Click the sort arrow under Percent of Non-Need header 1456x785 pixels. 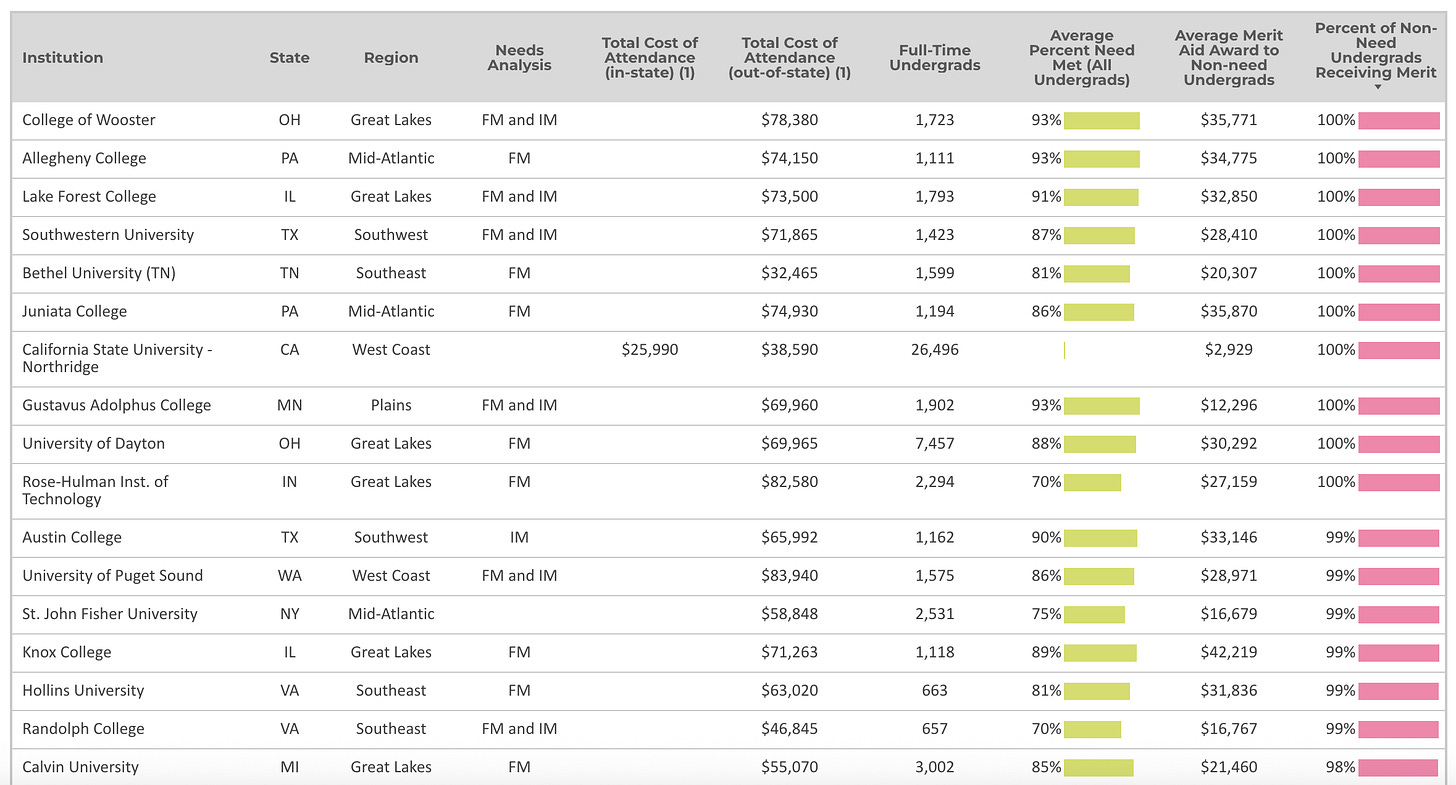(1377, 87)
